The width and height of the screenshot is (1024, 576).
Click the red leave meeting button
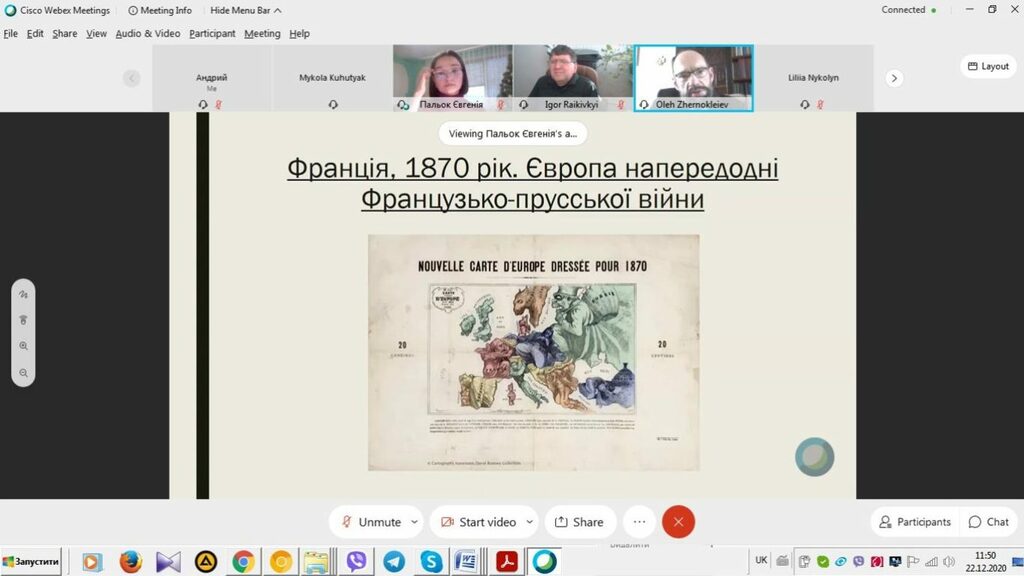[678, 522]
